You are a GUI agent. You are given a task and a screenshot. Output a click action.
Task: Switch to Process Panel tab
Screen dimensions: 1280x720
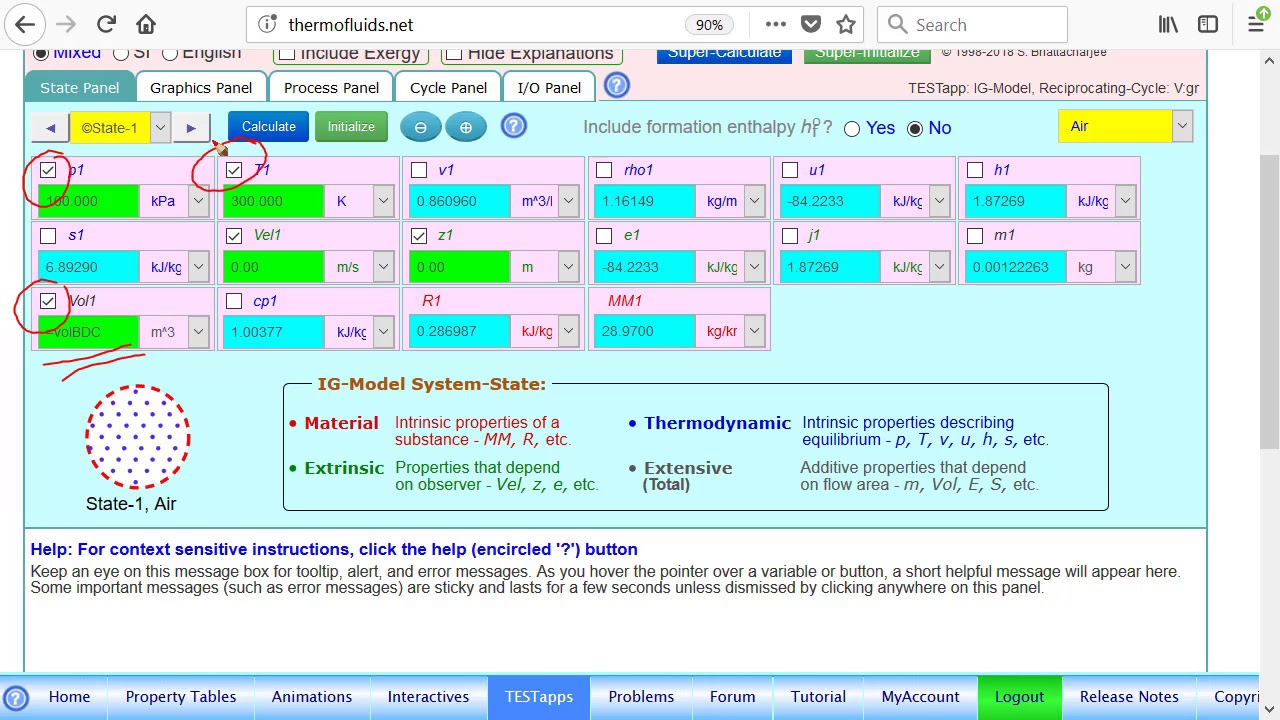click(x=331, y=87)
